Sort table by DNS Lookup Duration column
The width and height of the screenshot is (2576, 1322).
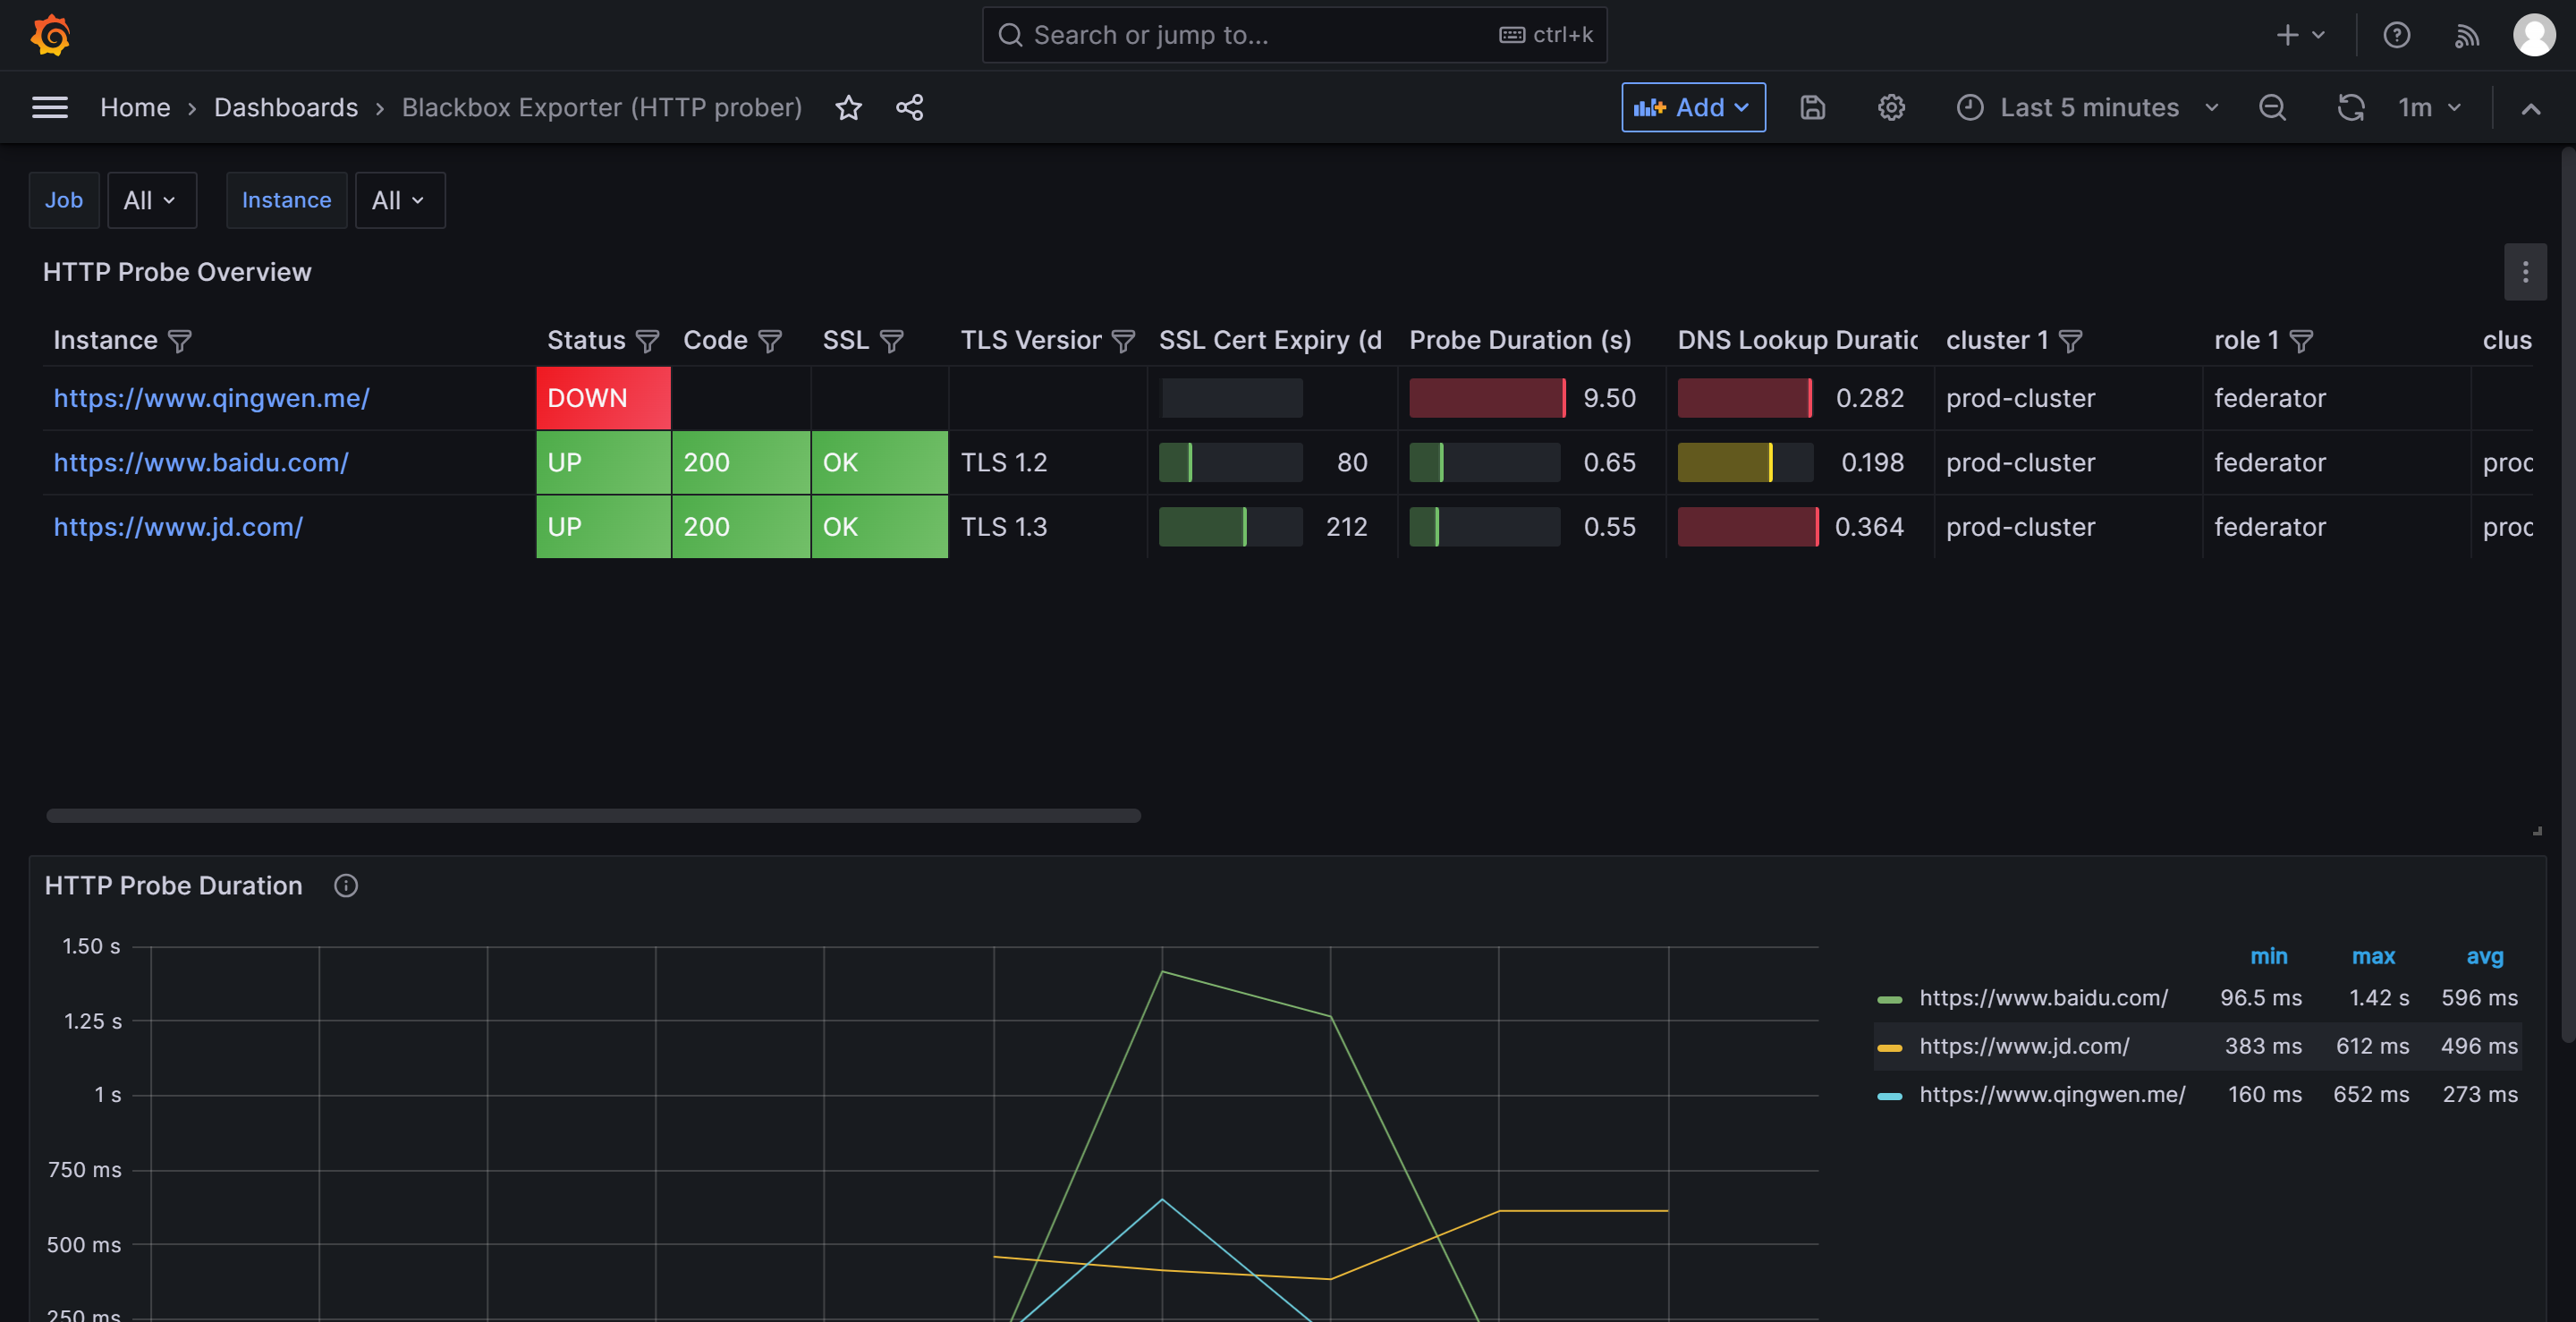(x=1797, y=340)
